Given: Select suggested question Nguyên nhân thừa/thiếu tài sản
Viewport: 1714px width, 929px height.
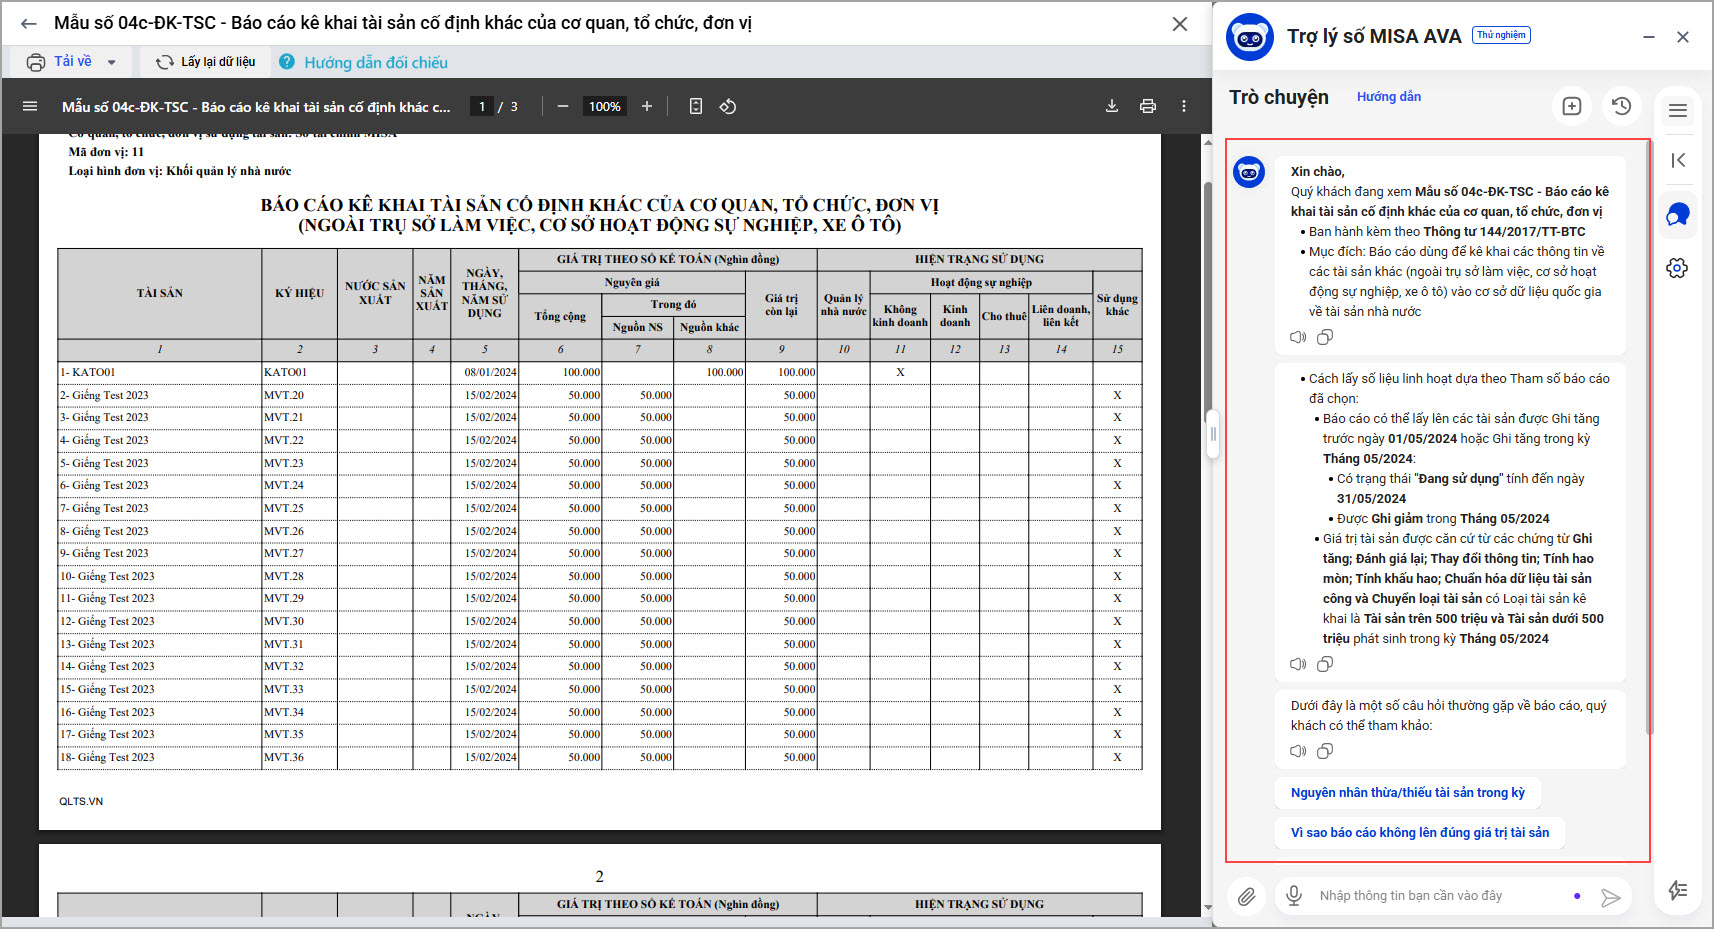Looking at the screenshot, I should (1407, 793).
